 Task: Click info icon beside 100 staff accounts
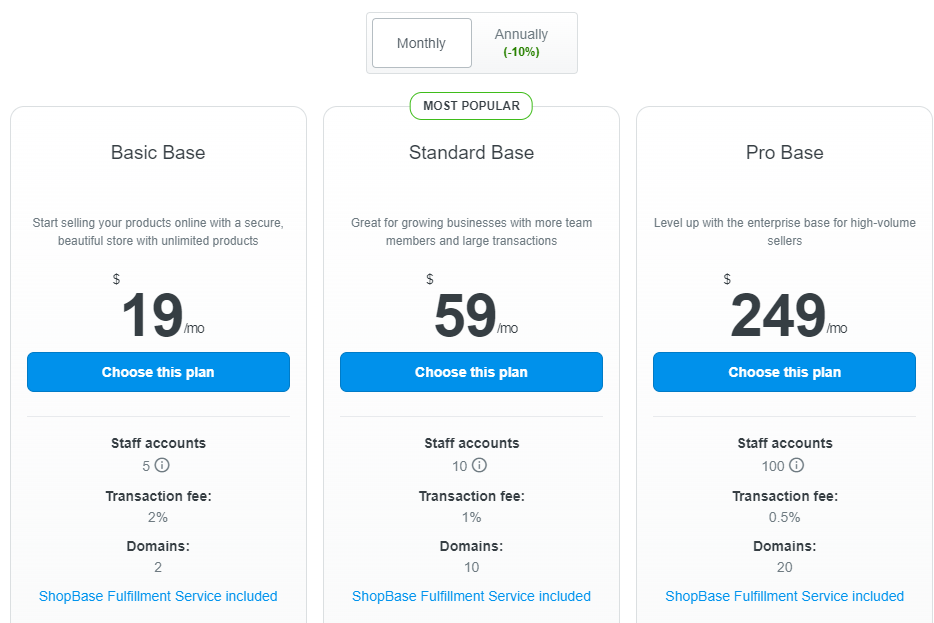[796, 465]
